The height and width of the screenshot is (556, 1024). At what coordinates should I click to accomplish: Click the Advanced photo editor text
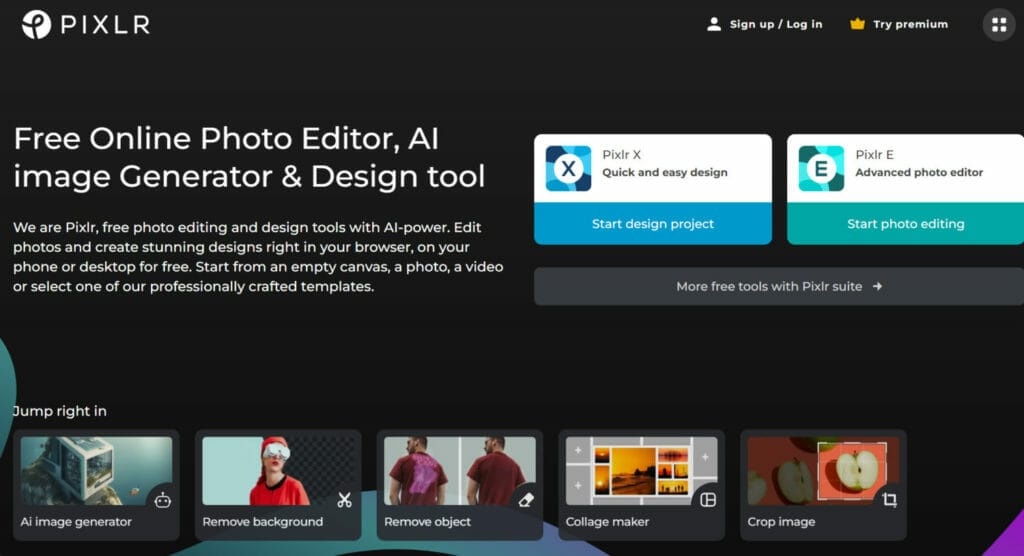click(x=919, y=172)
